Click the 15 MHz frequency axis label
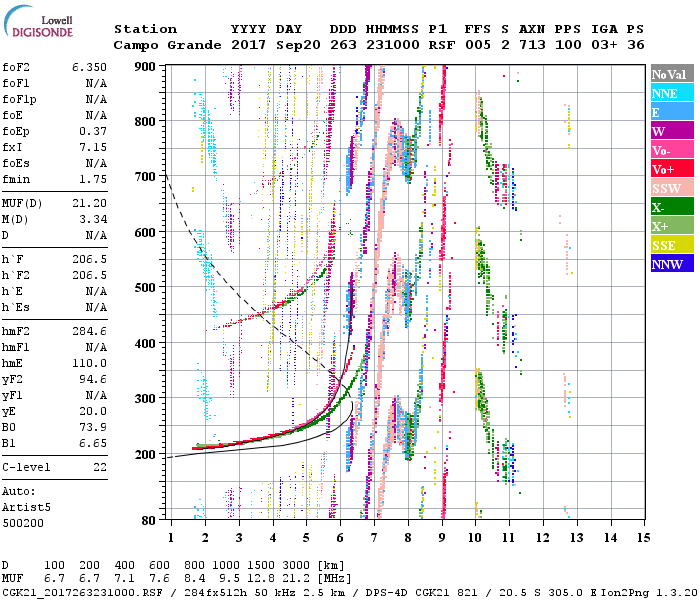Screen dimensions: 700x600 click(643, 538)
